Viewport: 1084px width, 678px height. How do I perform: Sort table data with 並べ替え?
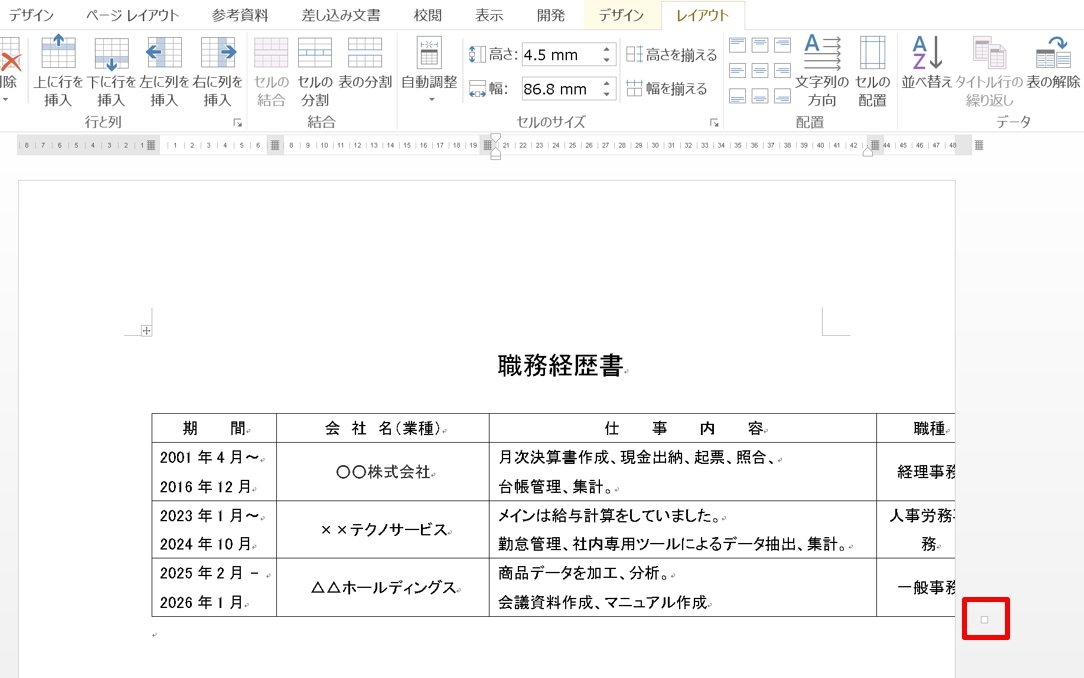point(927,71)
